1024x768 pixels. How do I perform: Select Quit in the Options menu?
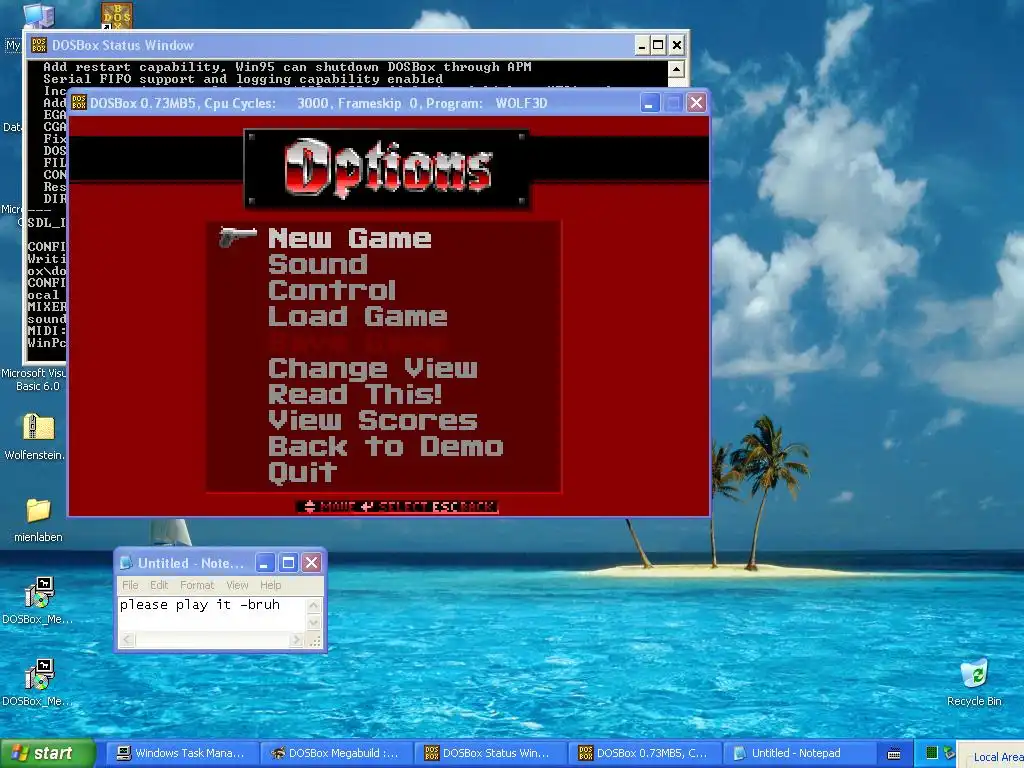click(303, 473)
